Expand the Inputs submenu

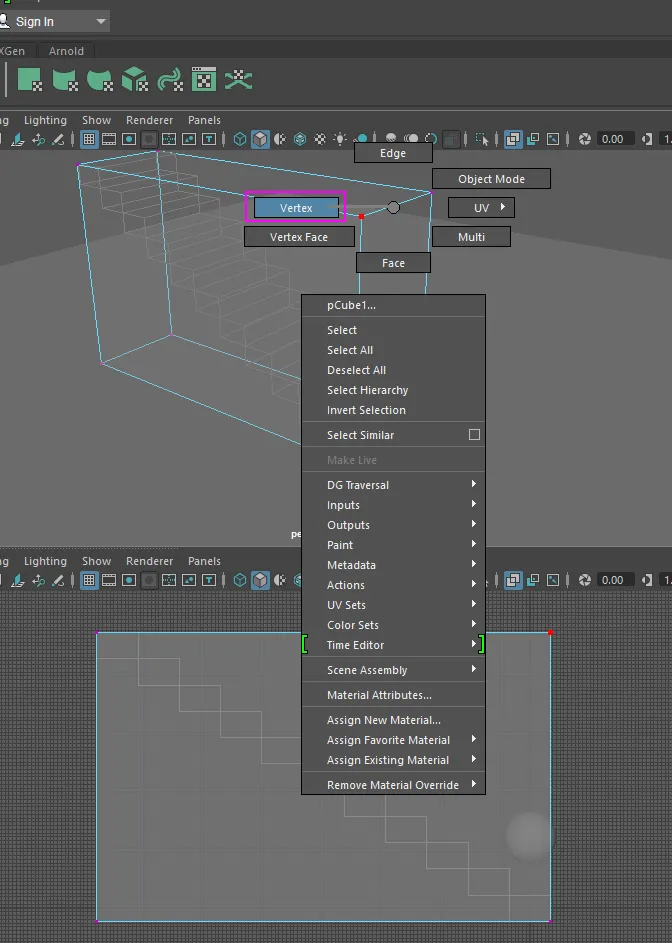click(x=393, y=505)
